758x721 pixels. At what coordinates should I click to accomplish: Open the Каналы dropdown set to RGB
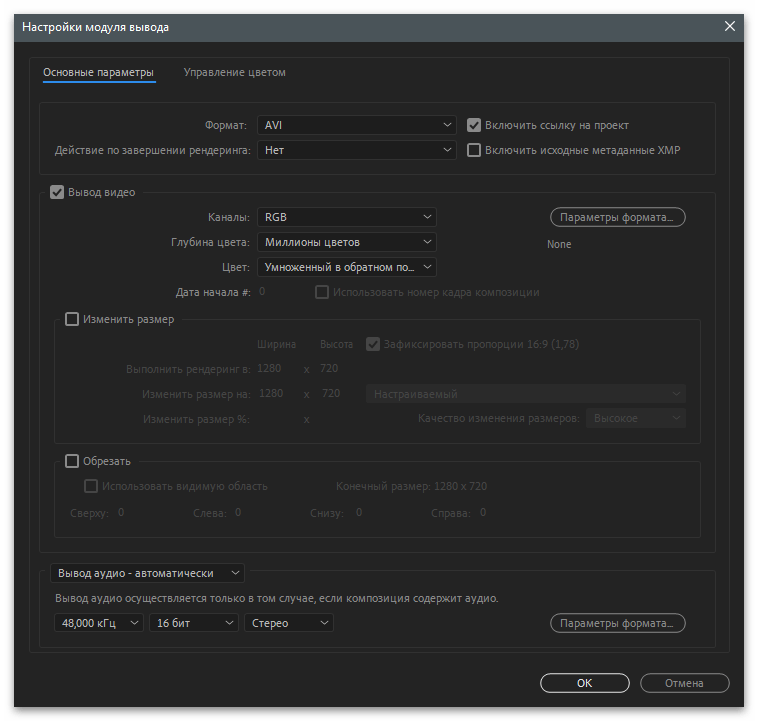(x=347, y=217)
